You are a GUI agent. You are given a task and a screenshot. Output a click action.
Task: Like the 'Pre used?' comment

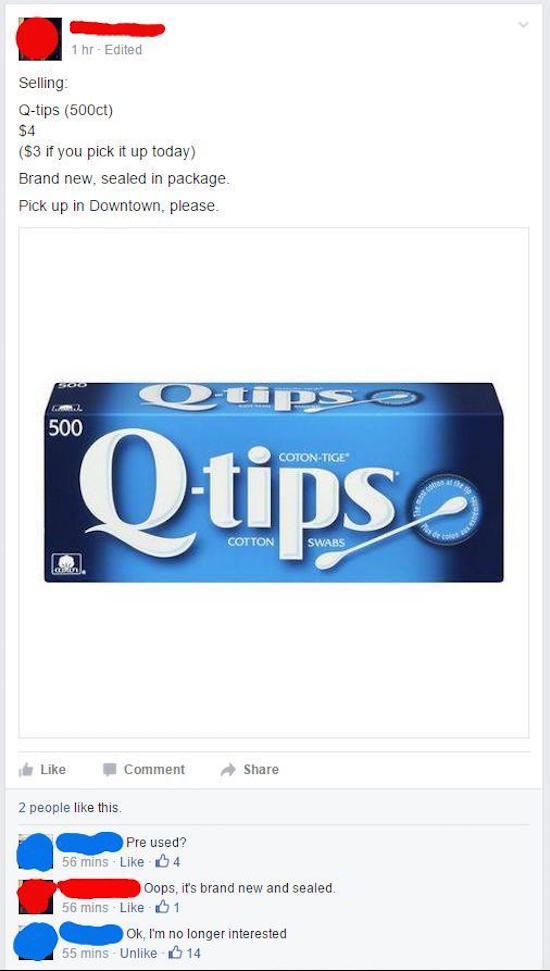131,861
